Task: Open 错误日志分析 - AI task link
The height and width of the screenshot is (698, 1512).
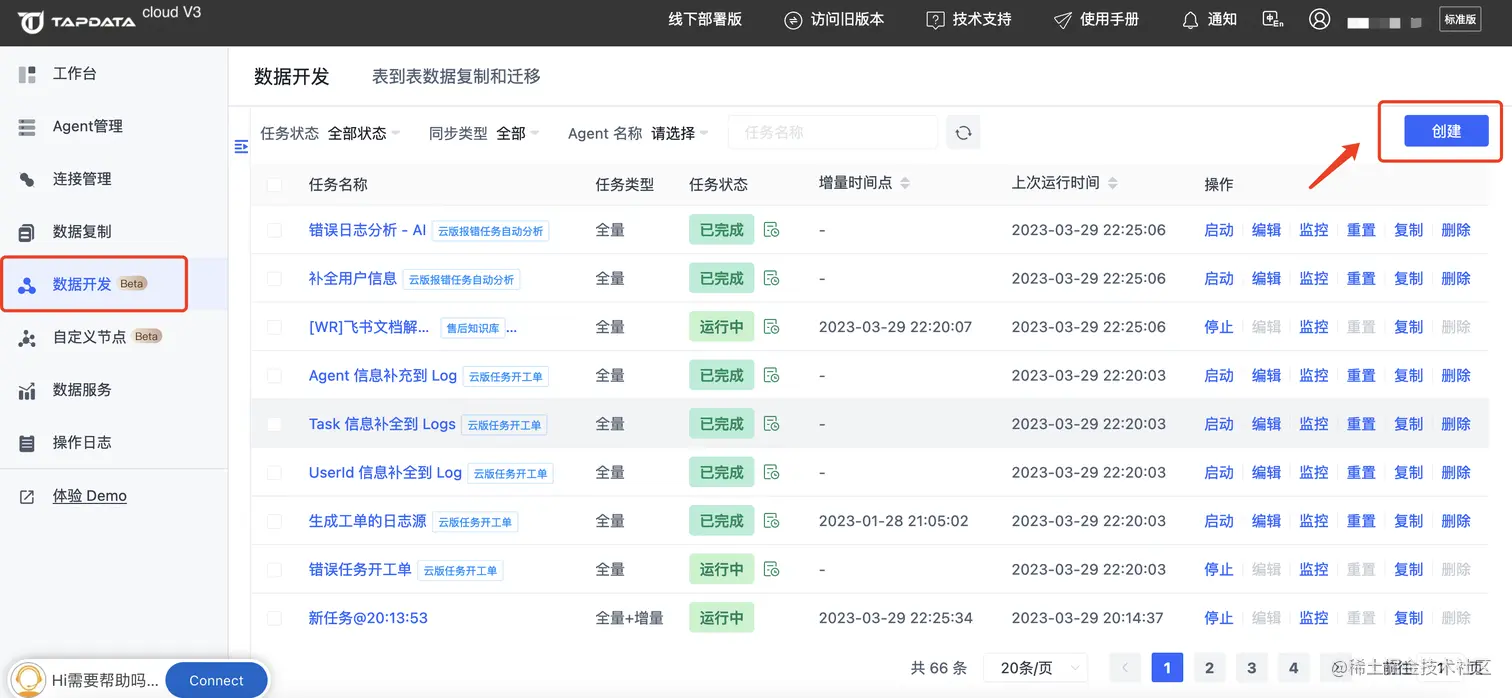Action: (x=367, y=230)
